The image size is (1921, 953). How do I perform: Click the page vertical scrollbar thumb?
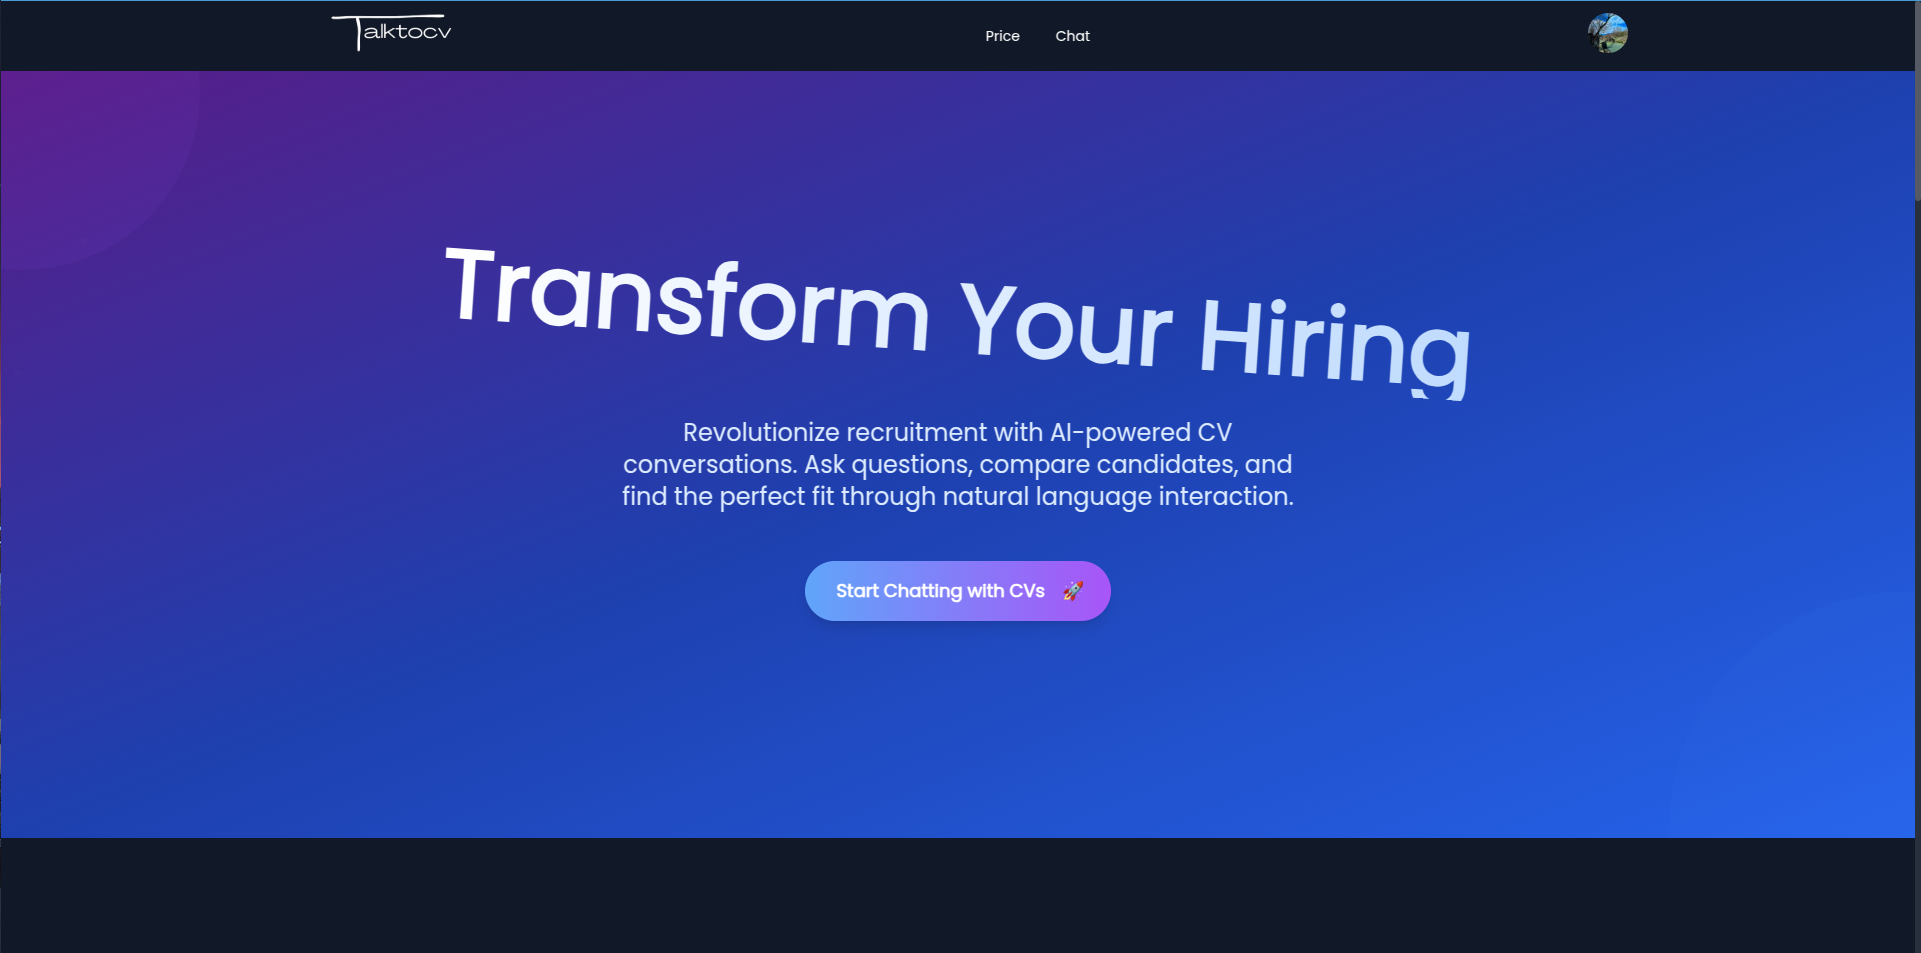(x=1917, y=100)
